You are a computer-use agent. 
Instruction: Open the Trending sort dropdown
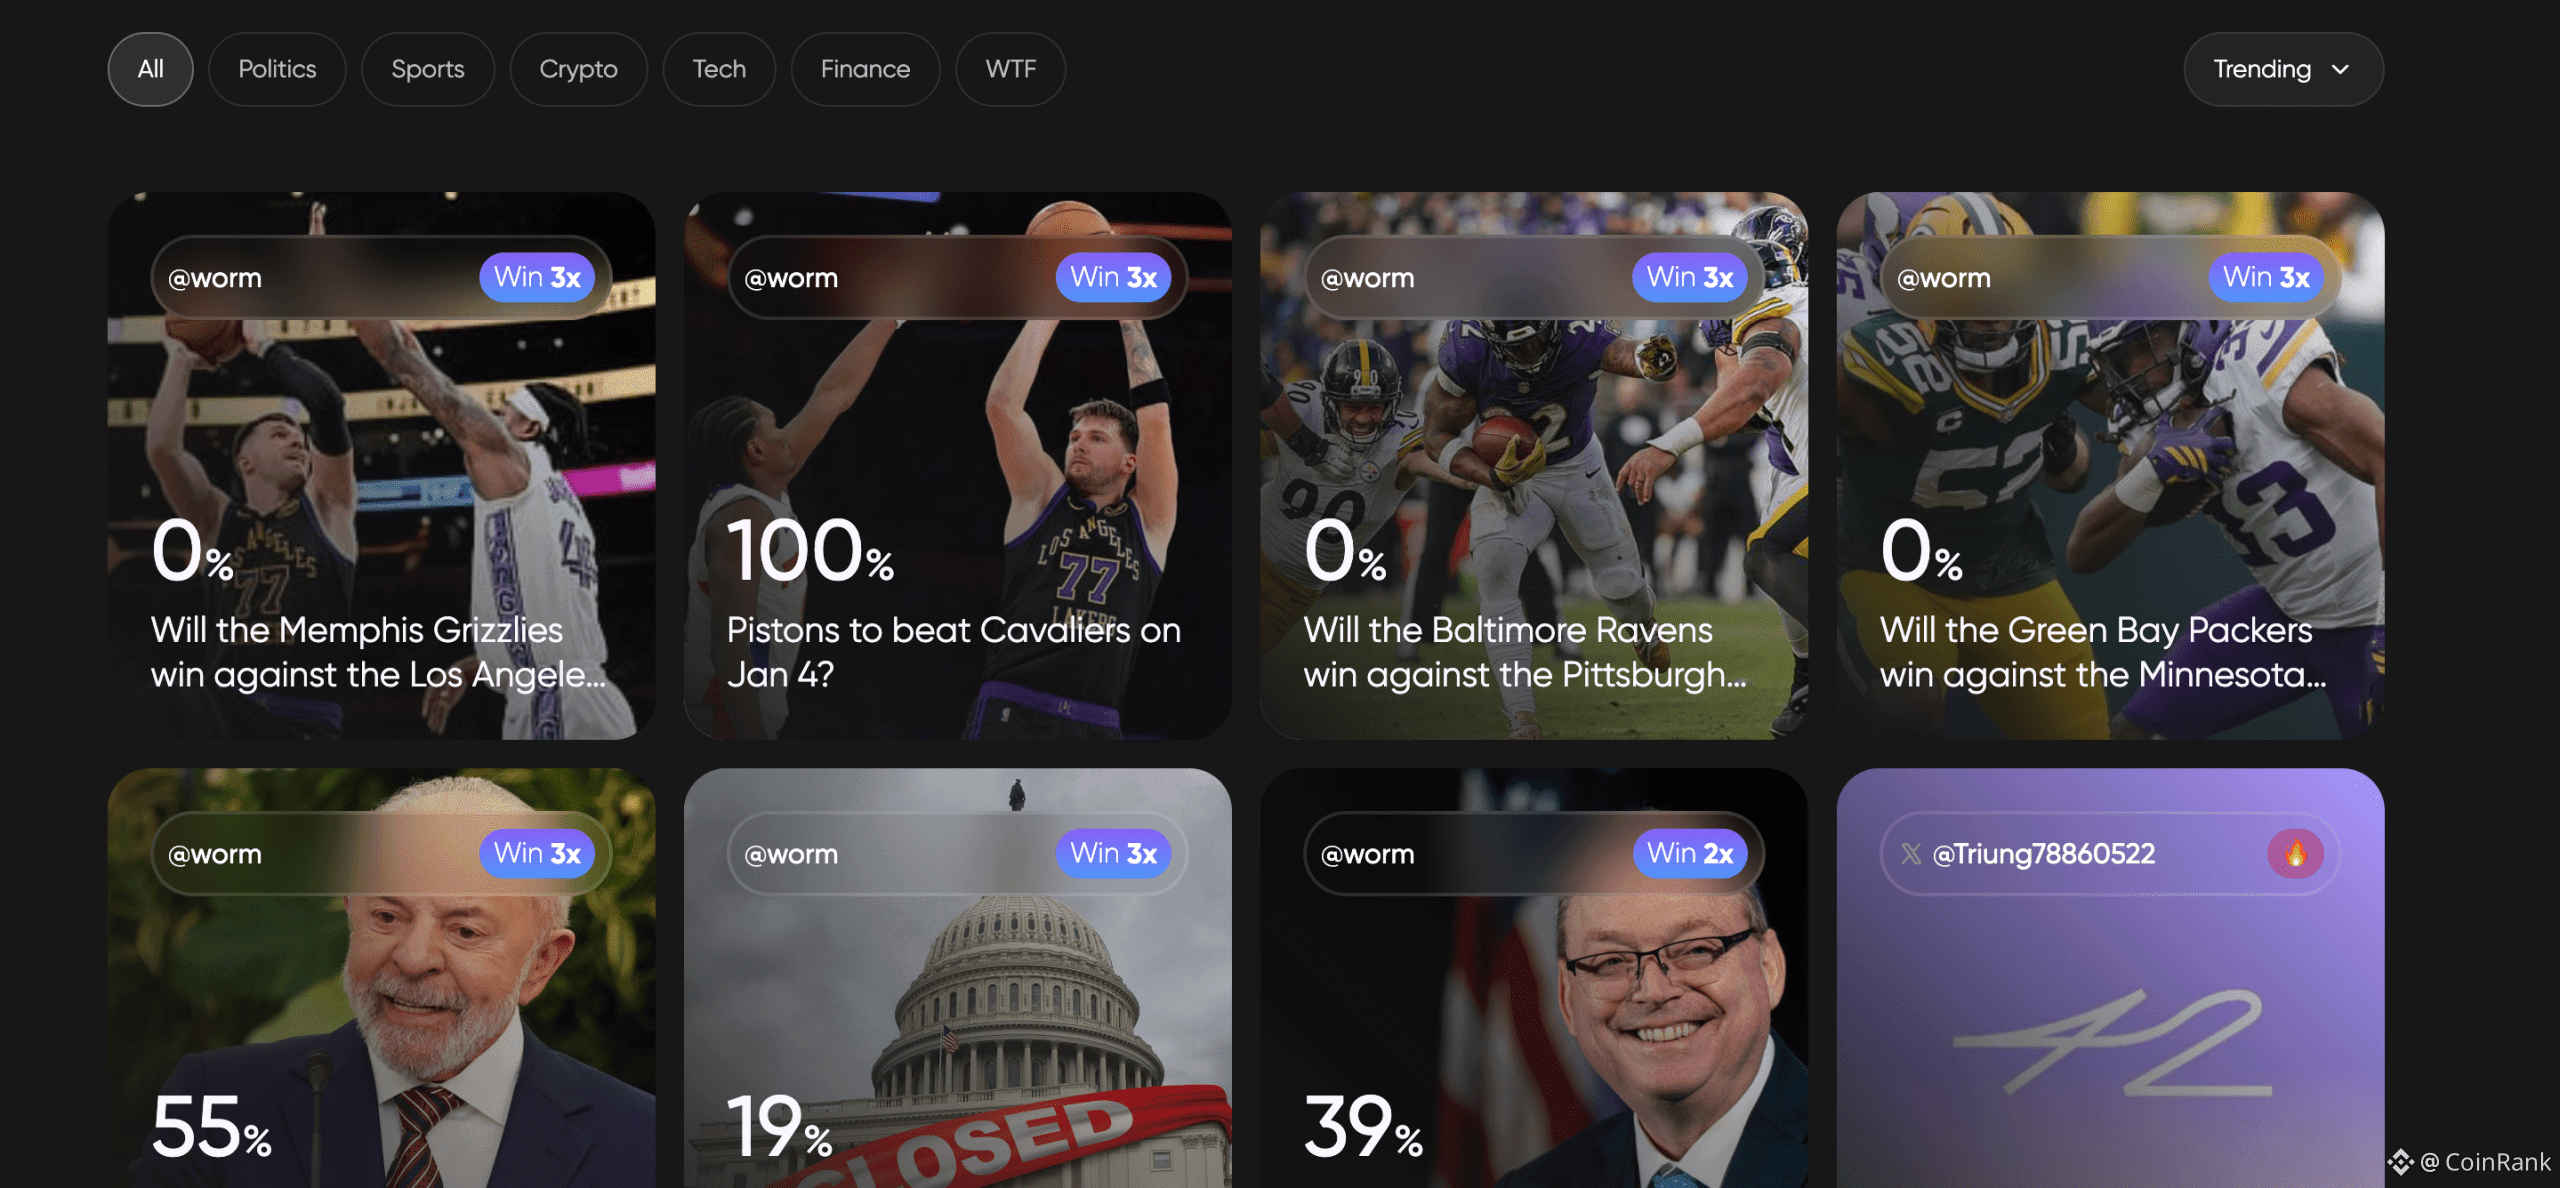[x=2283, y=69]
